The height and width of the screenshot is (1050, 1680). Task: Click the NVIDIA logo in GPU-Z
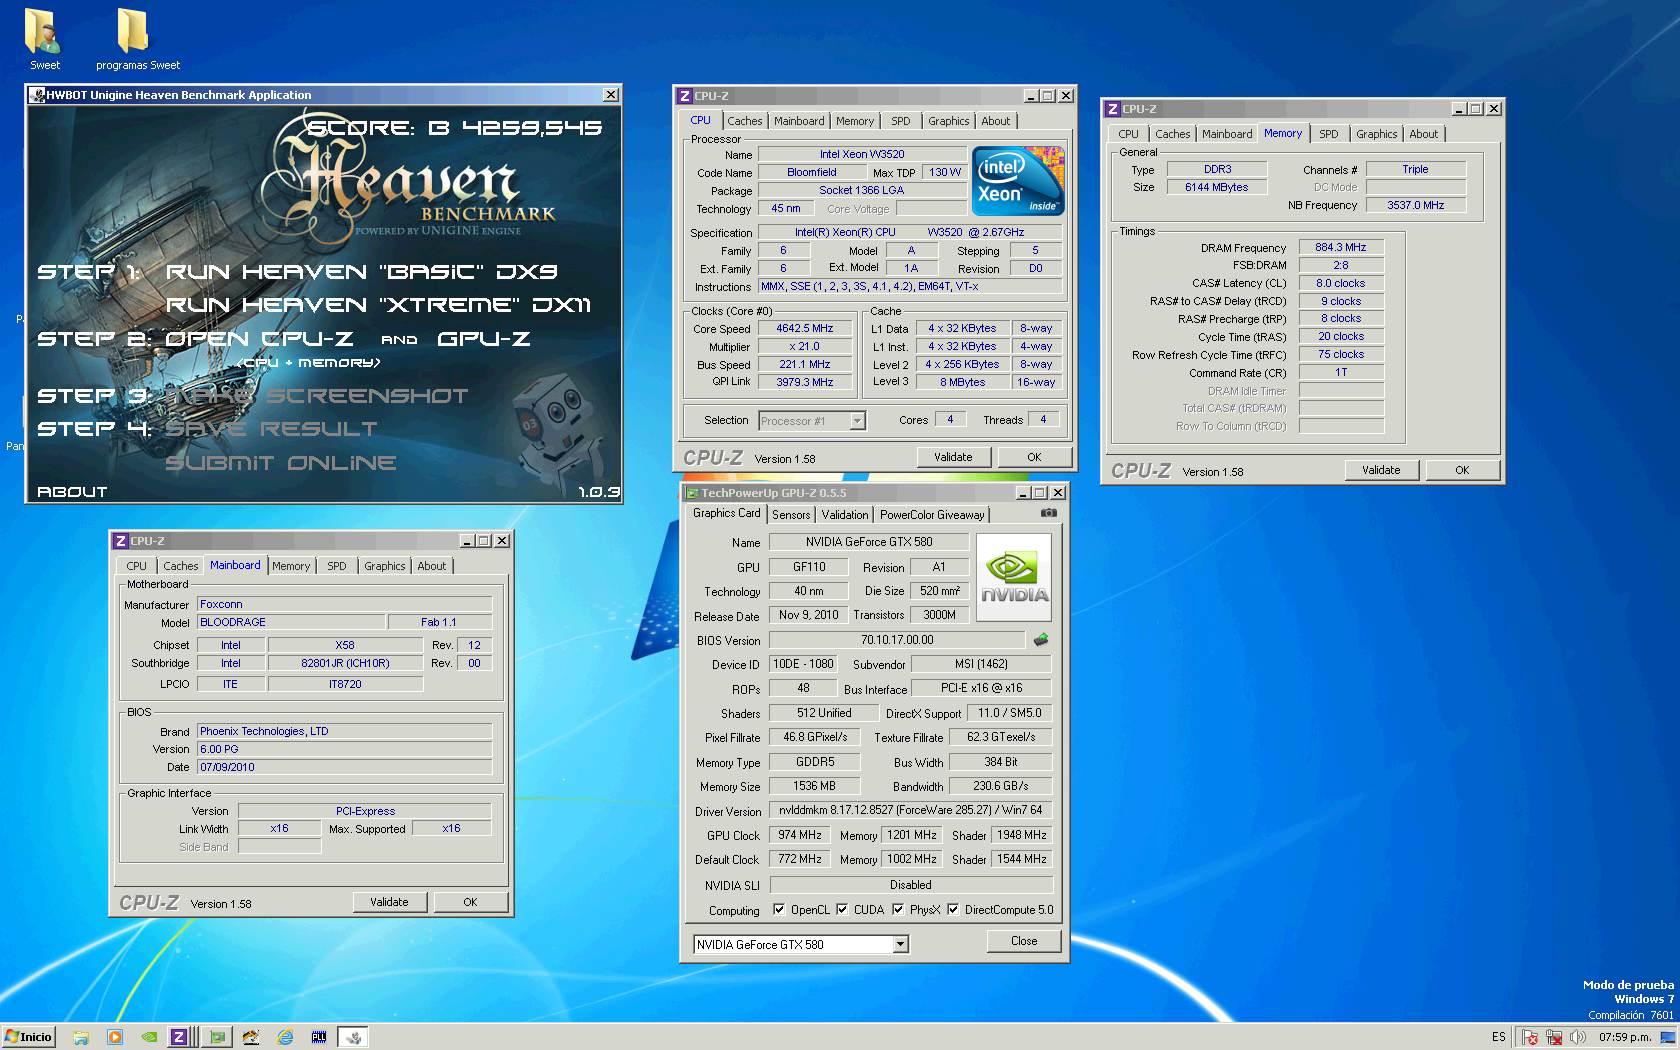pyautogui.click(x=1013, y=577)
